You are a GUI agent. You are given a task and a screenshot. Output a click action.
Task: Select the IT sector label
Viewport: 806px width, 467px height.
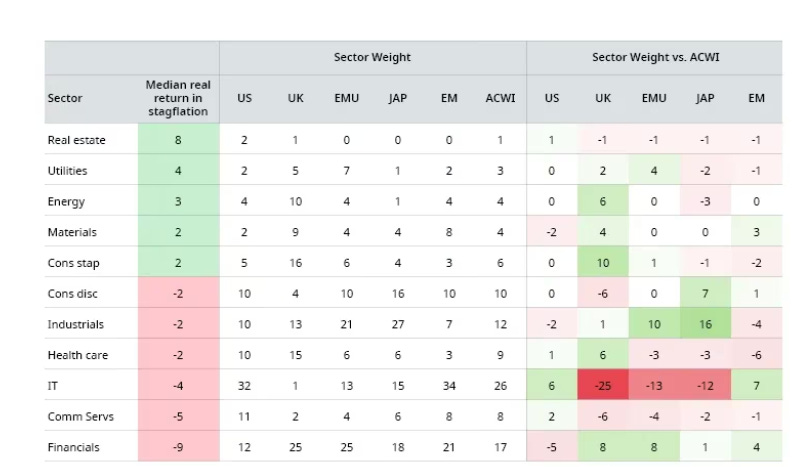(x=52, y=386)
